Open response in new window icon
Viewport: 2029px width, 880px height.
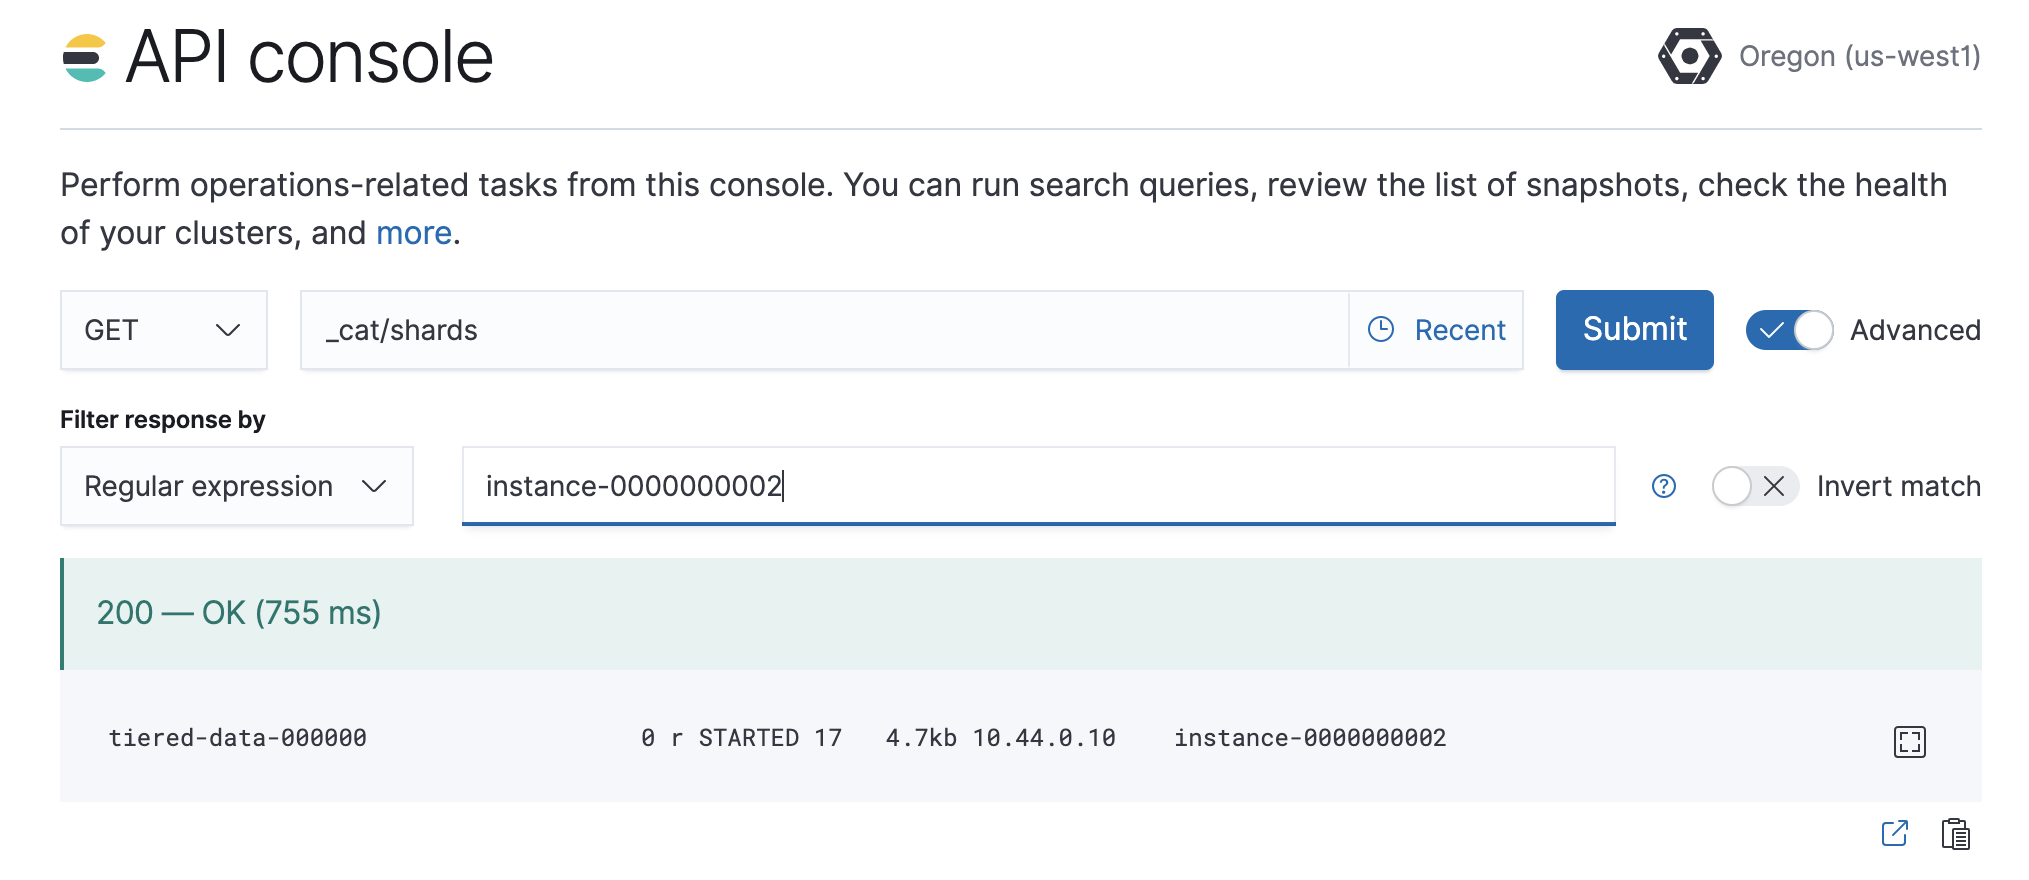point(1894,834)
